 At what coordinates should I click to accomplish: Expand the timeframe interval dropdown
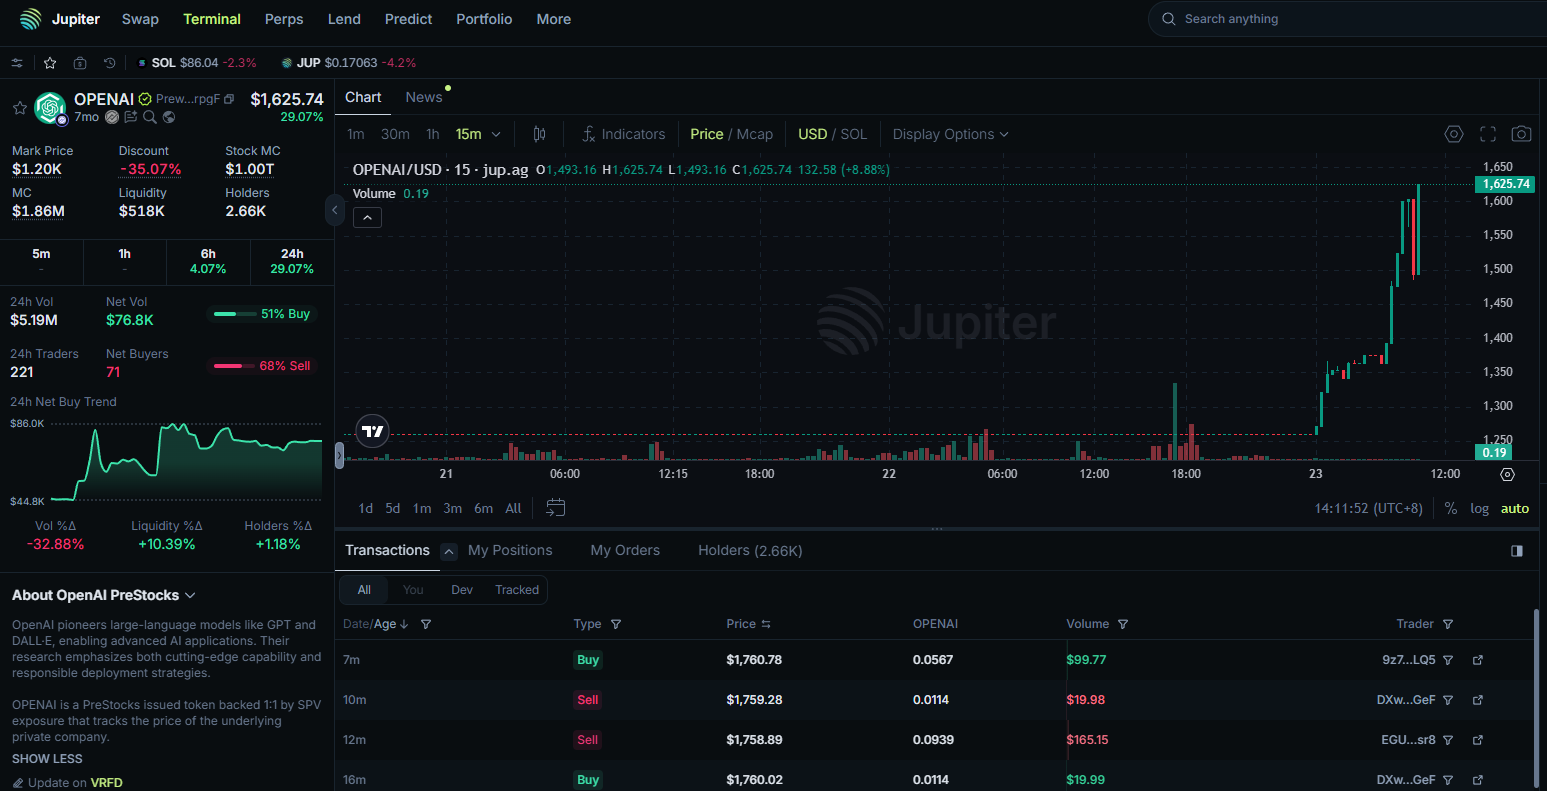pos(496,134)
